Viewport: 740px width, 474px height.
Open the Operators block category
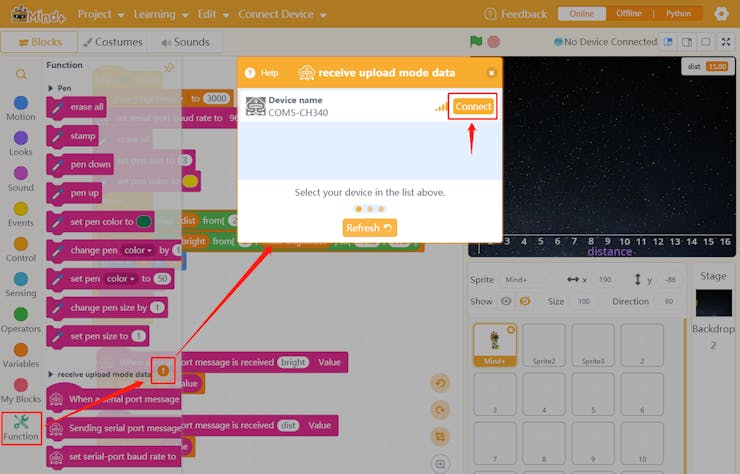(x=21, y=321)
